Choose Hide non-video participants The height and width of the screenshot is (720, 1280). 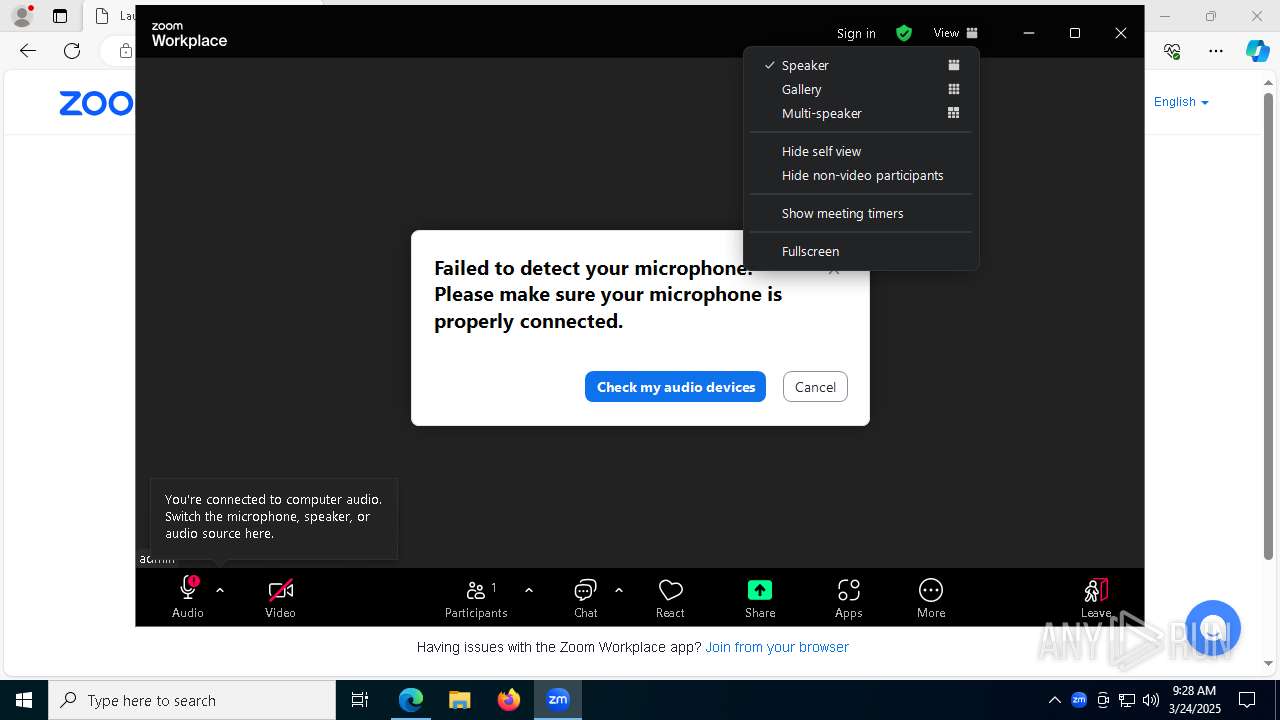(x=861, y=175)
